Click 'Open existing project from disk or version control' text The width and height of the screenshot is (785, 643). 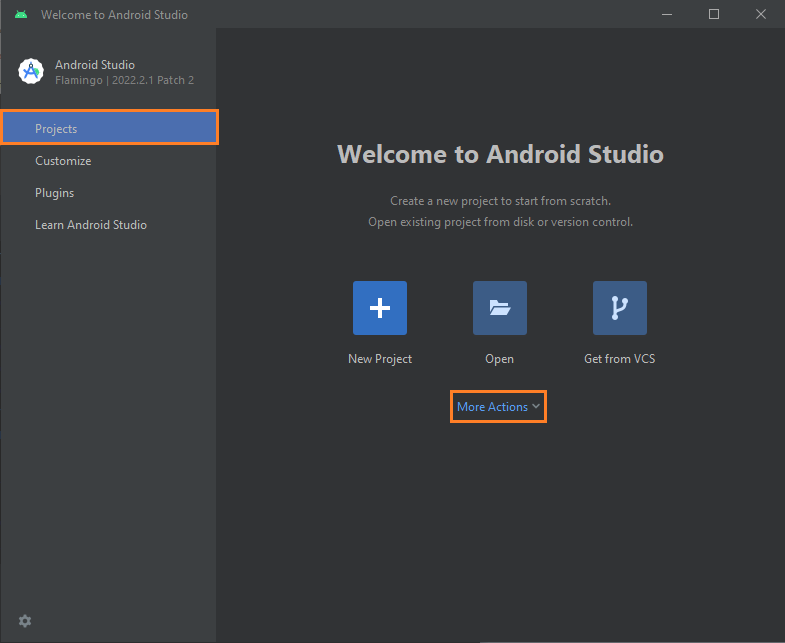click(x=500, y=222)
